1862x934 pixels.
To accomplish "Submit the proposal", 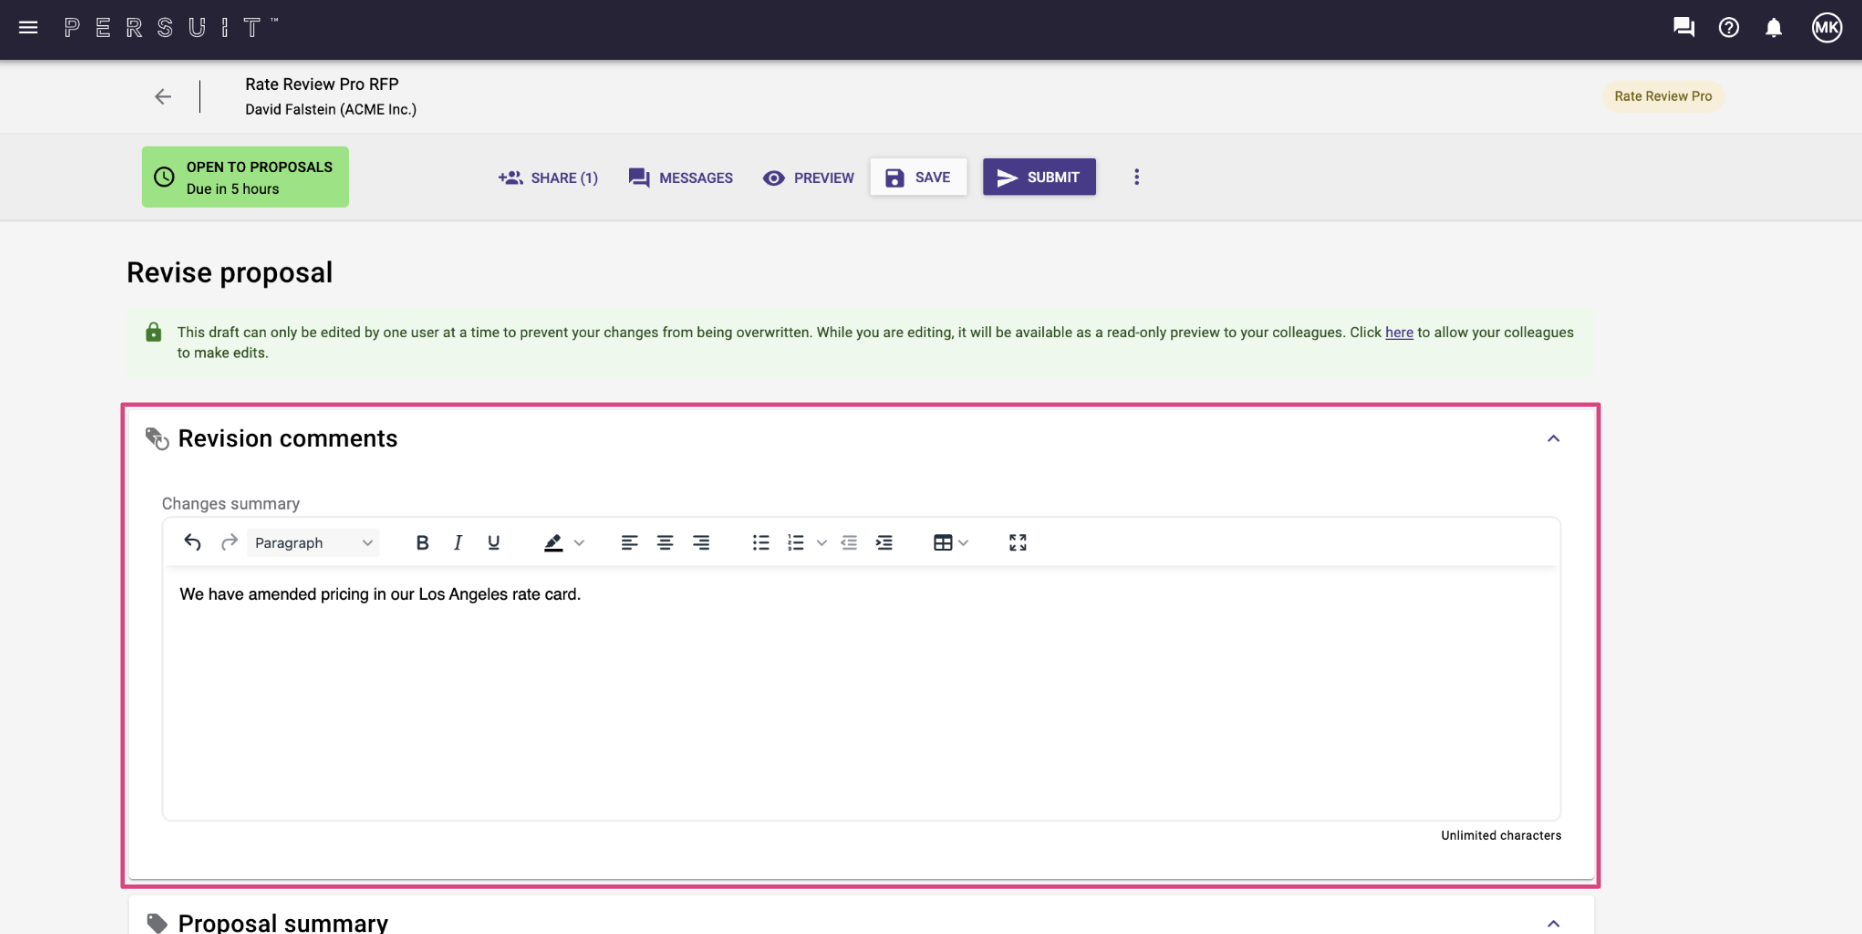I will (1039, 177).
